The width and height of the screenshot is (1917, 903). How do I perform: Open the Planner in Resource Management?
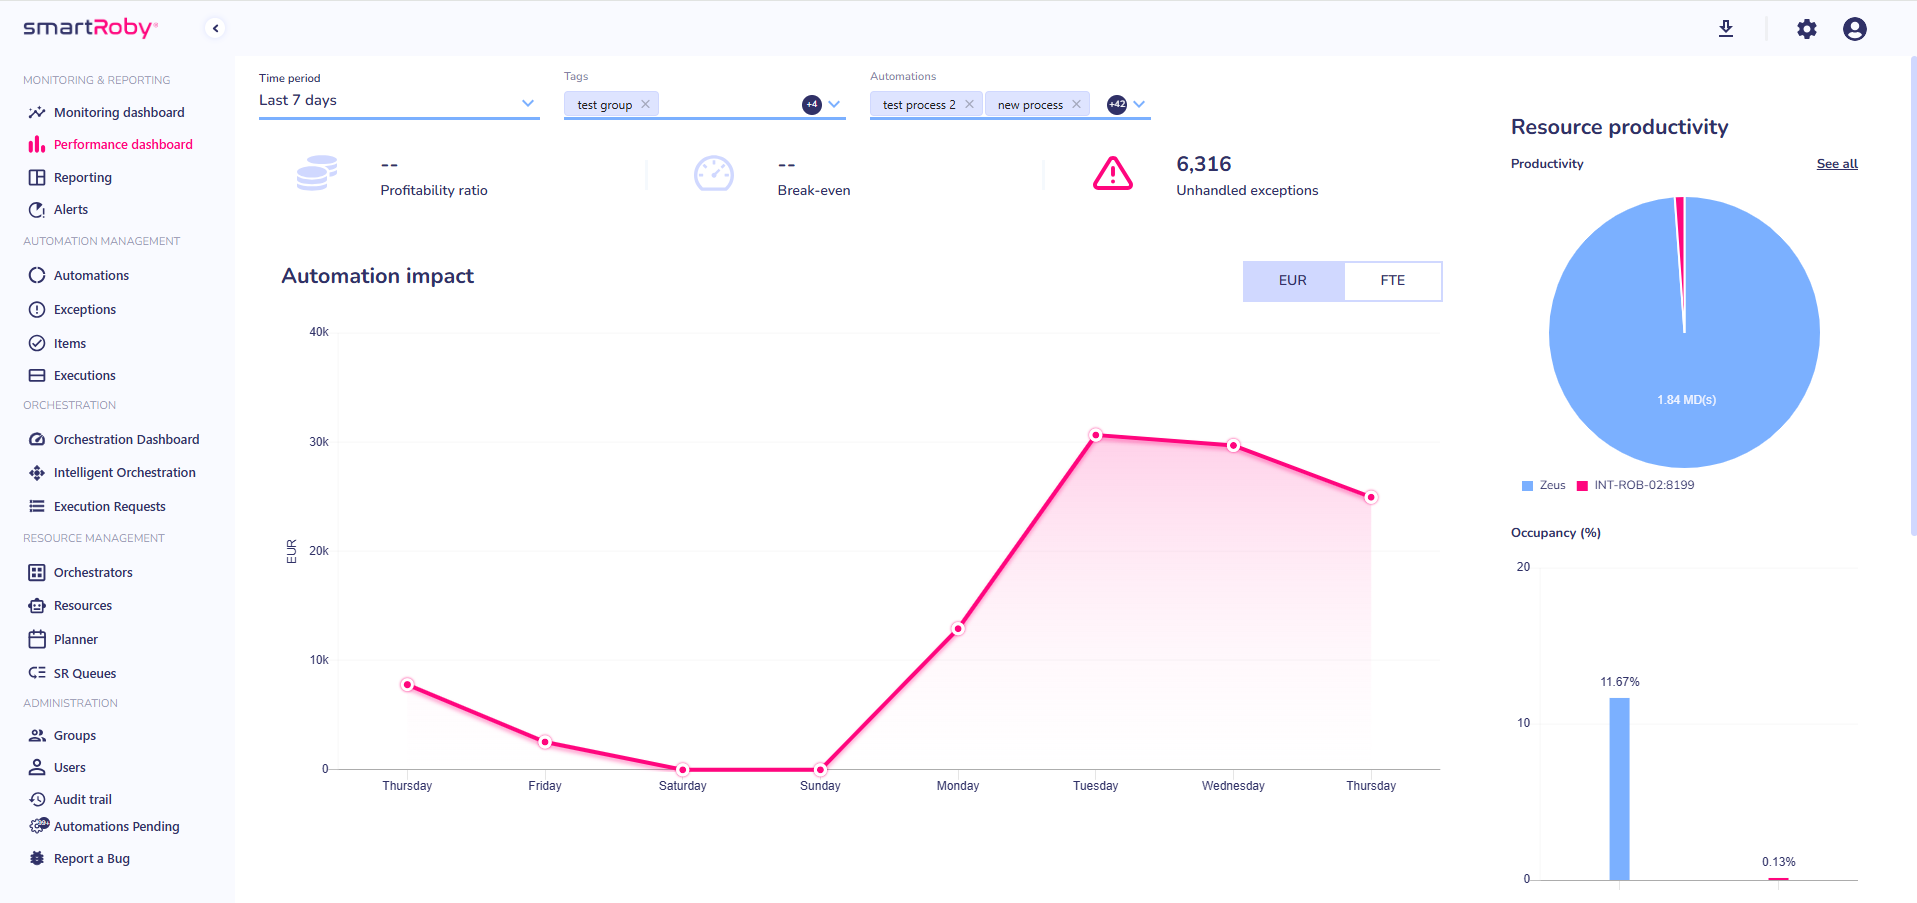pyautogui.click(x=72, y=639)
